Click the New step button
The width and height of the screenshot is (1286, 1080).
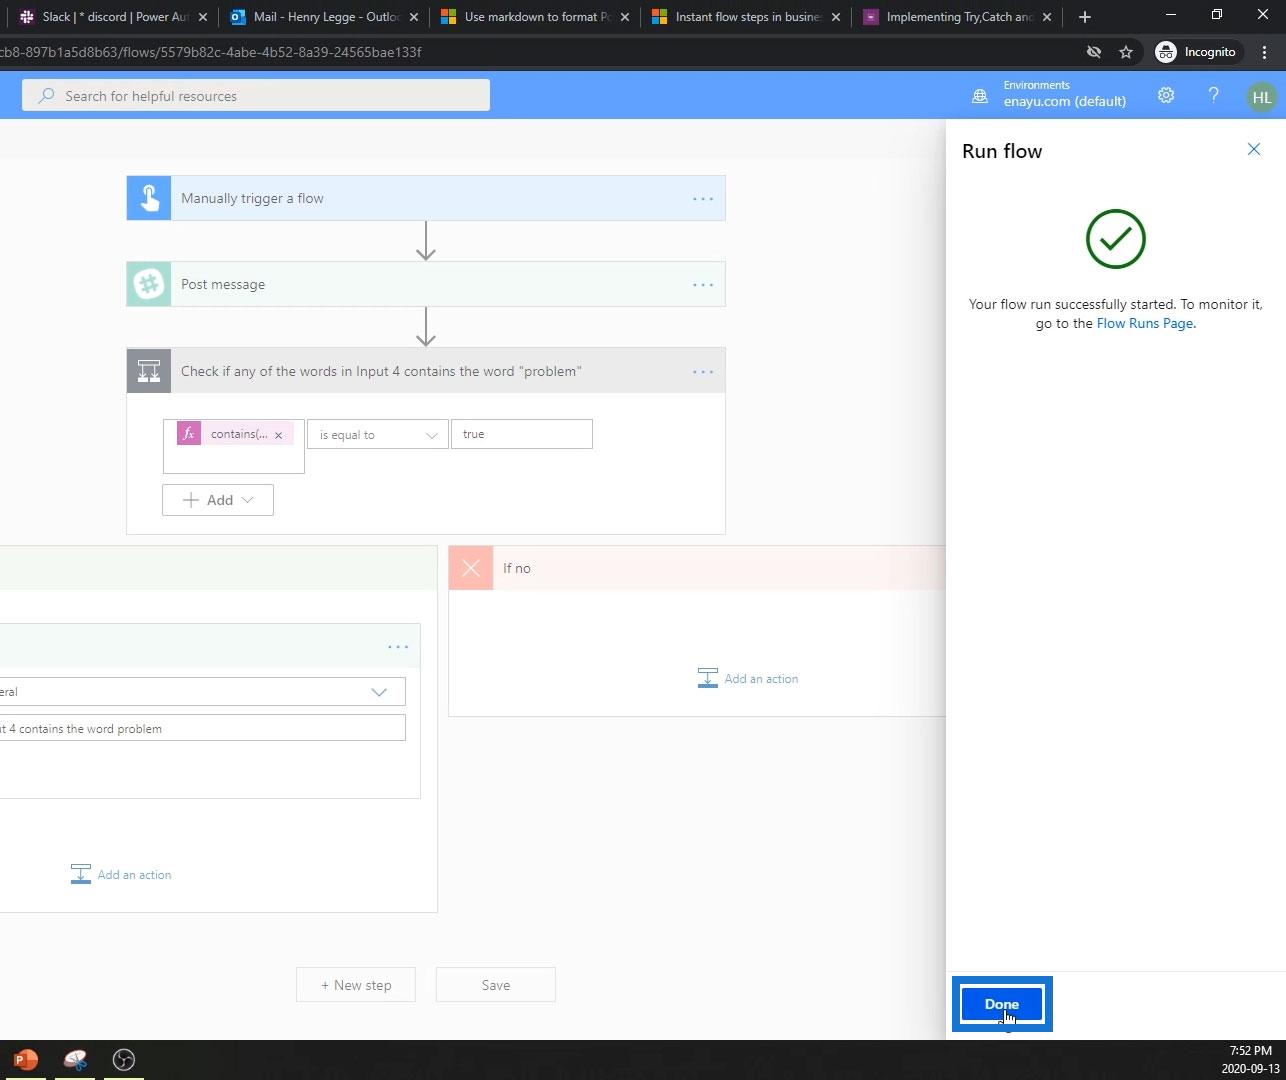356,985
